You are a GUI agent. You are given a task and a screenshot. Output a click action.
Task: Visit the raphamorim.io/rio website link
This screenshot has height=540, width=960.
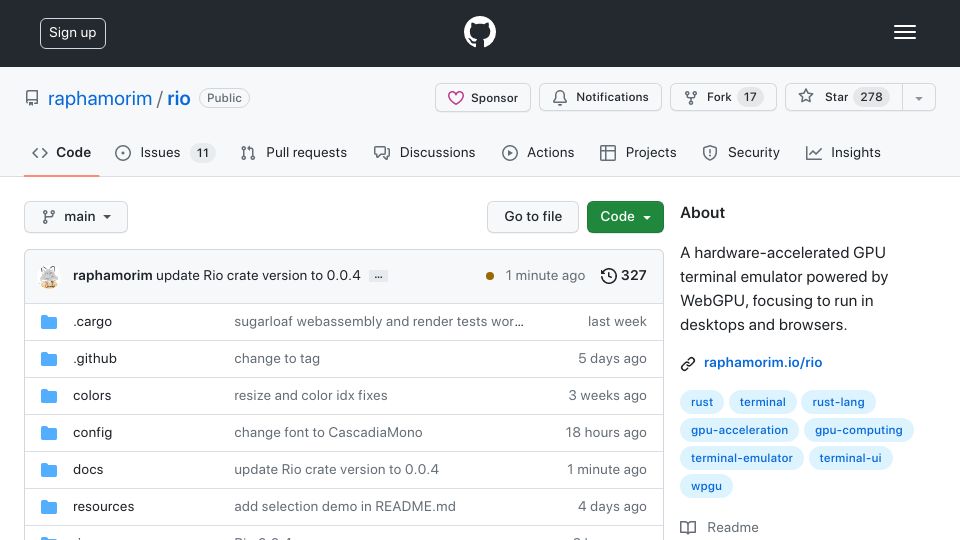[x=763, y=362]
